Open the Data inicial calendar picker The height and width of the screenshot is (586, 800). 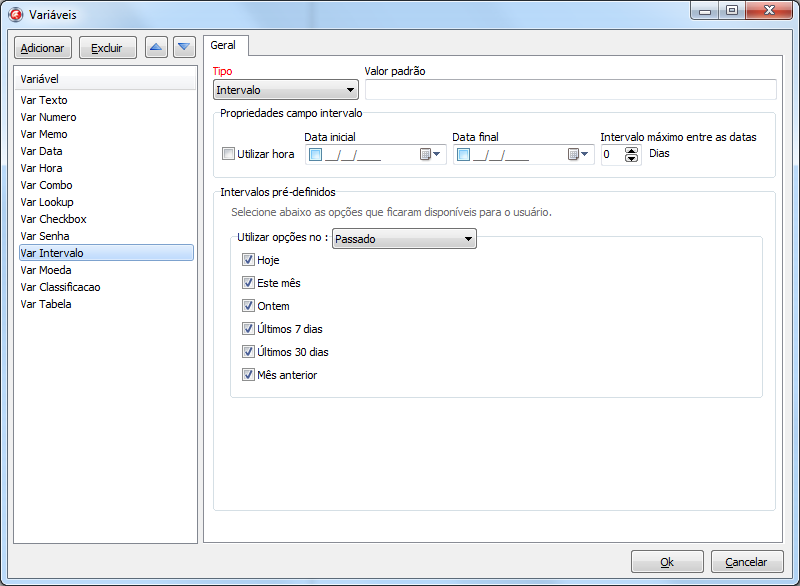(430, 154)
